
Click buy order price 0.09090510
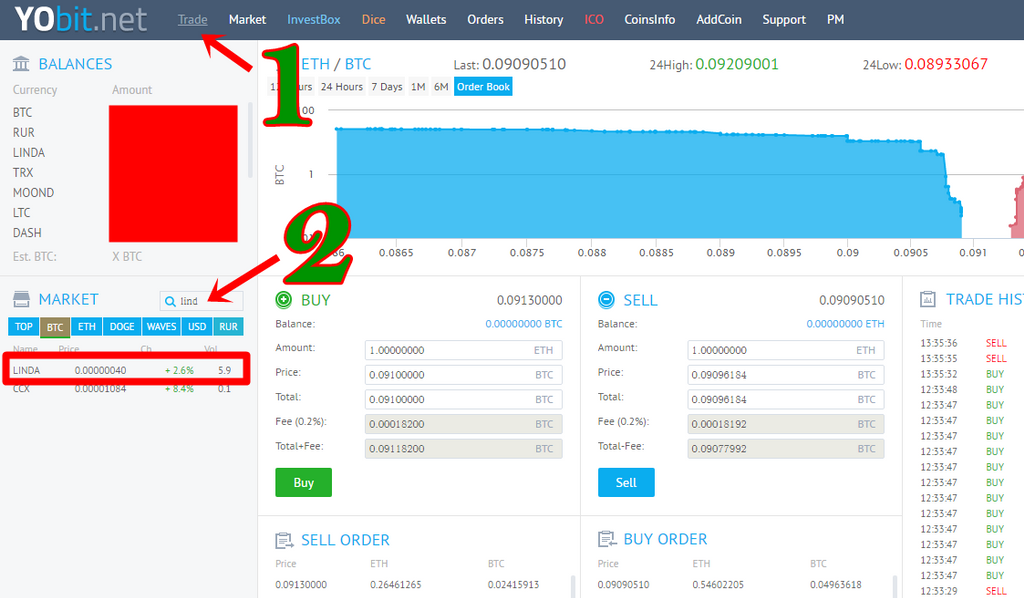624,584
